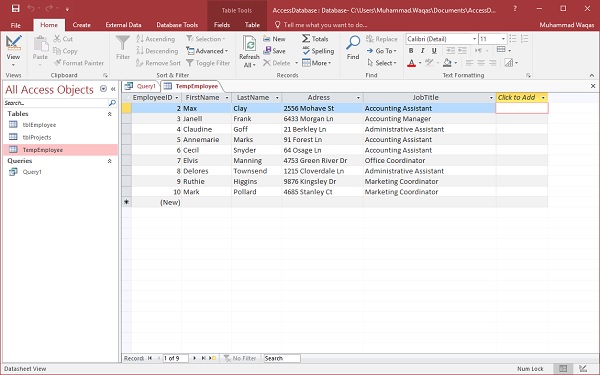Open the font color red A swatch
The width and height of the screenshot is (600, 375).
(x=411, y=63)
